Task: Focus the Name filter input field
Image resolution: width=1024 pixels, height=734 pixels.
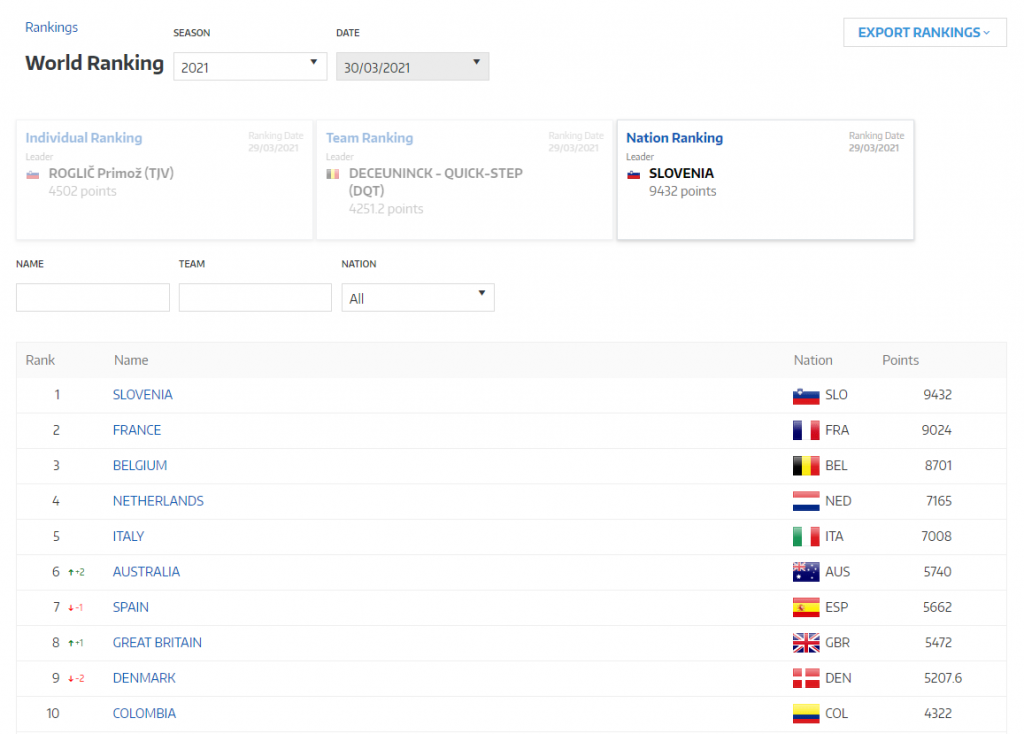Action: pyautogui.click(x=93, y=298)
